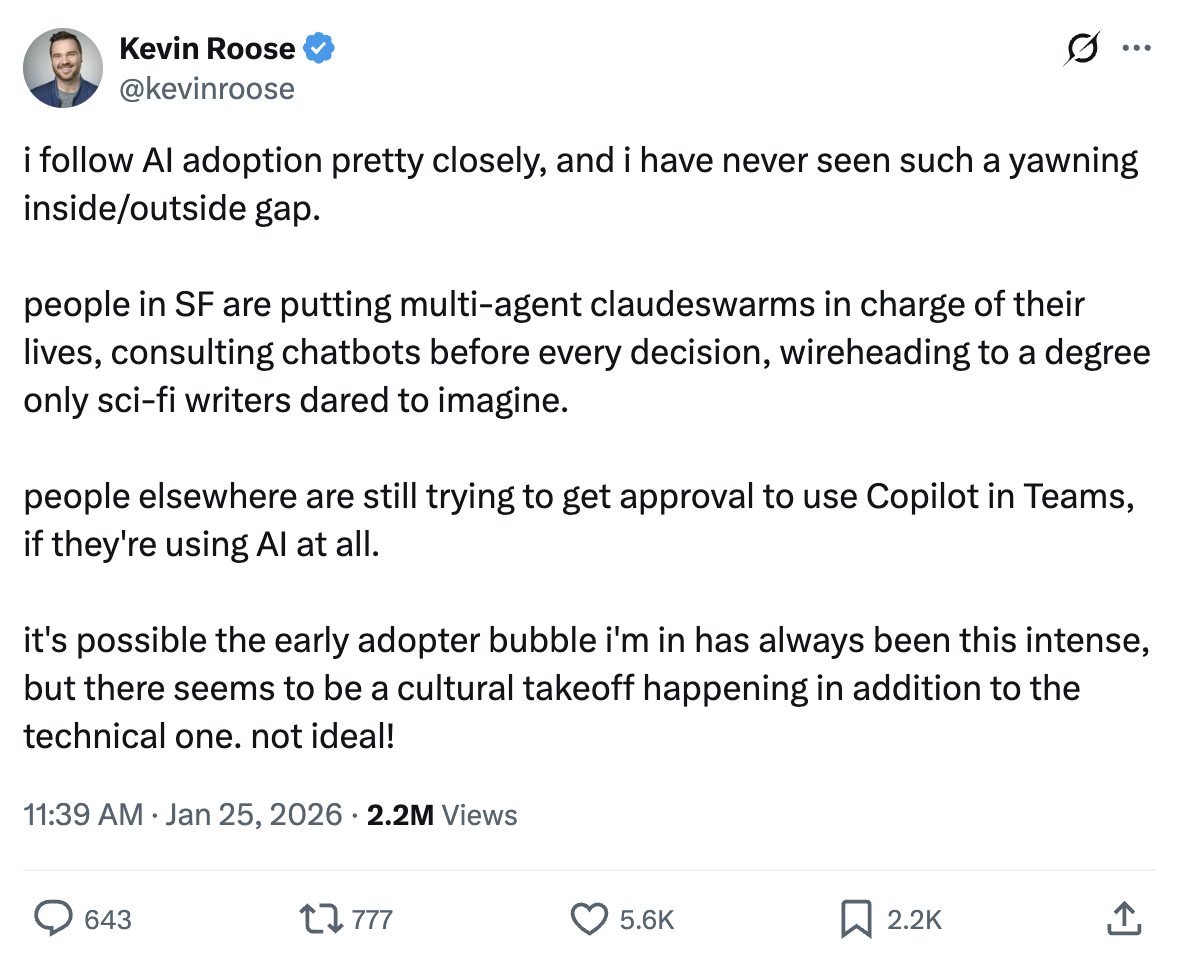Click the 5.6K likes count
Viewport: 1180px width, 958px height.
647,919
